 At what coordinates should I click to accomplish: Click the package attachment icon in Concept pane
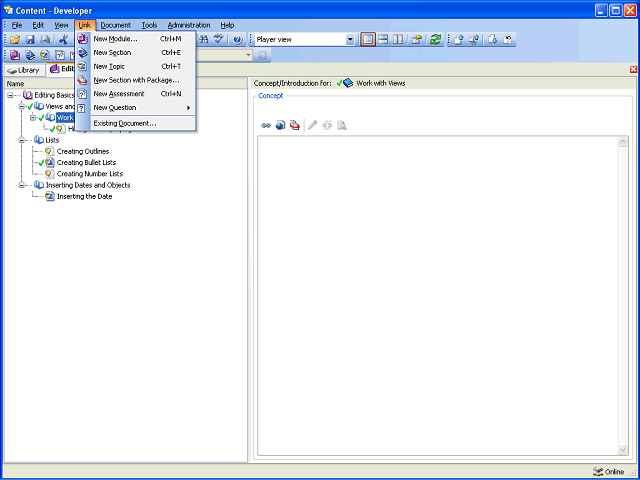click(x=295, y=125)
